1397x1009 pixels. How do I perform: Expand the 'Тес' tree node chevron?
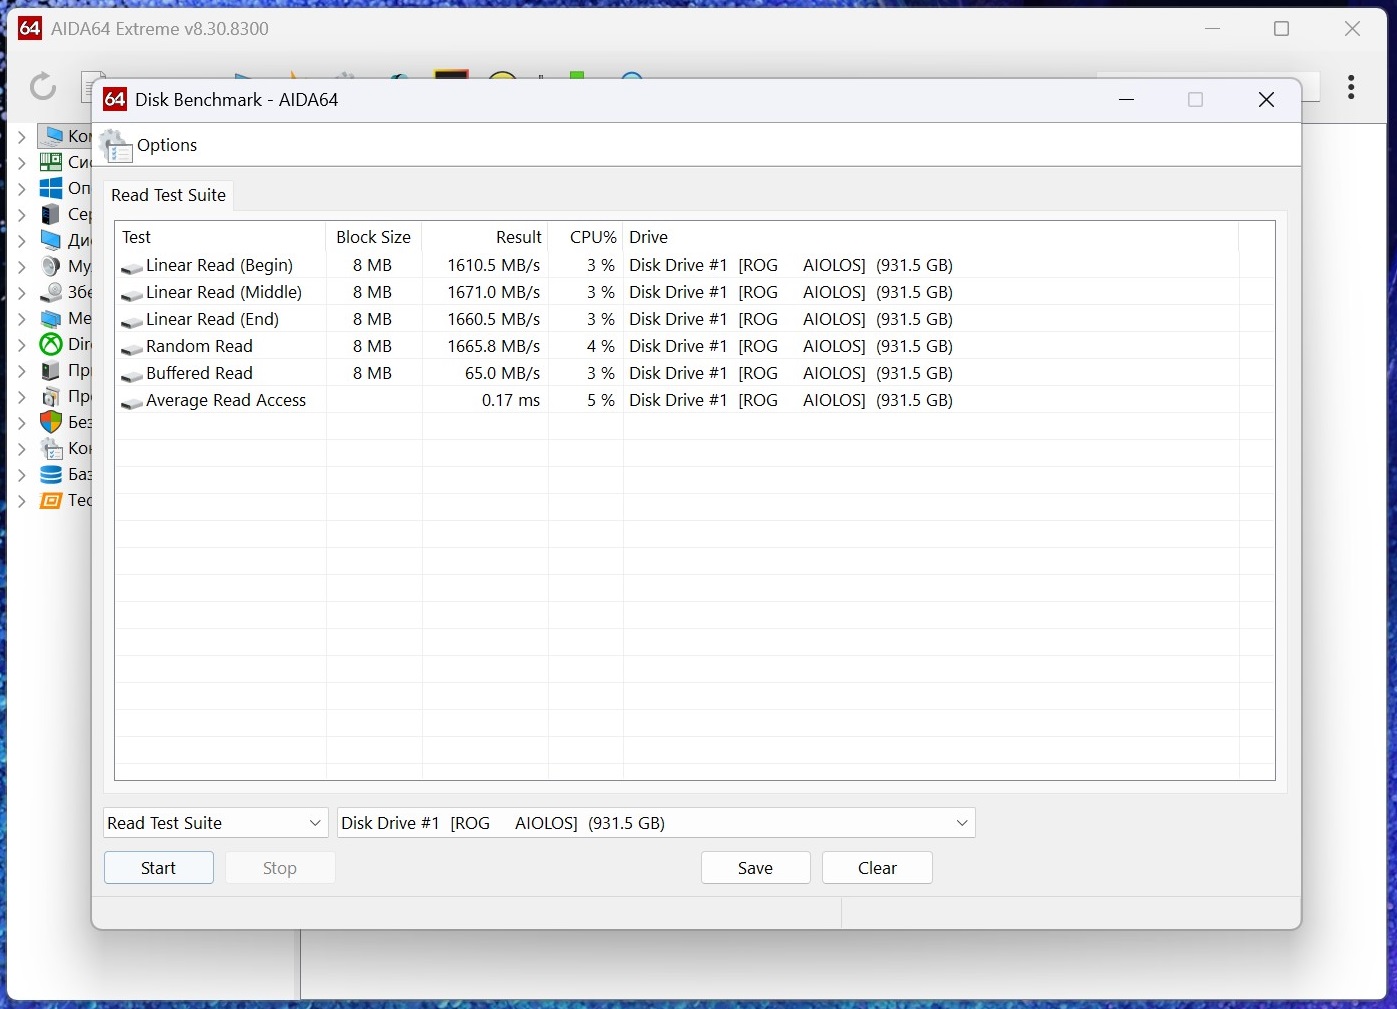click(22, 500)
